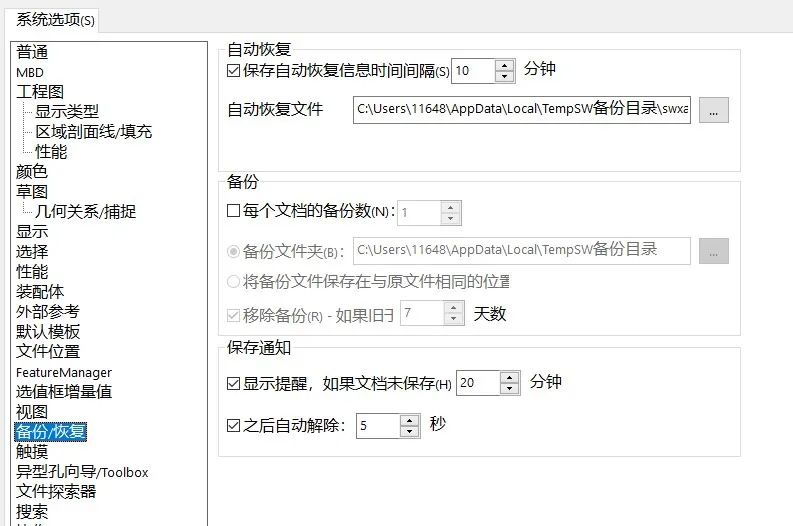The image size is (793, 526).
Task: Decrease the auto-dismiss seconds spinner
Action: pos(410,432)
